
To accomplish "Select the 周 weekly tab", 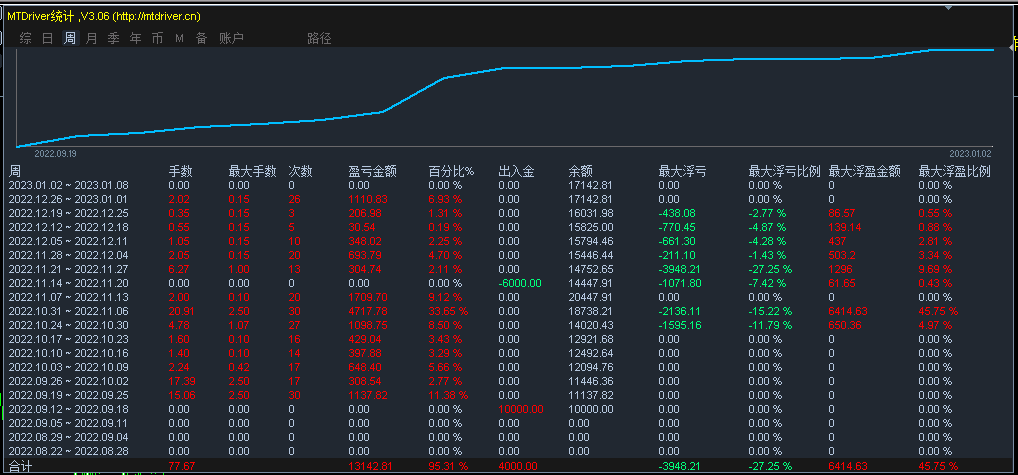I will 69,38.
